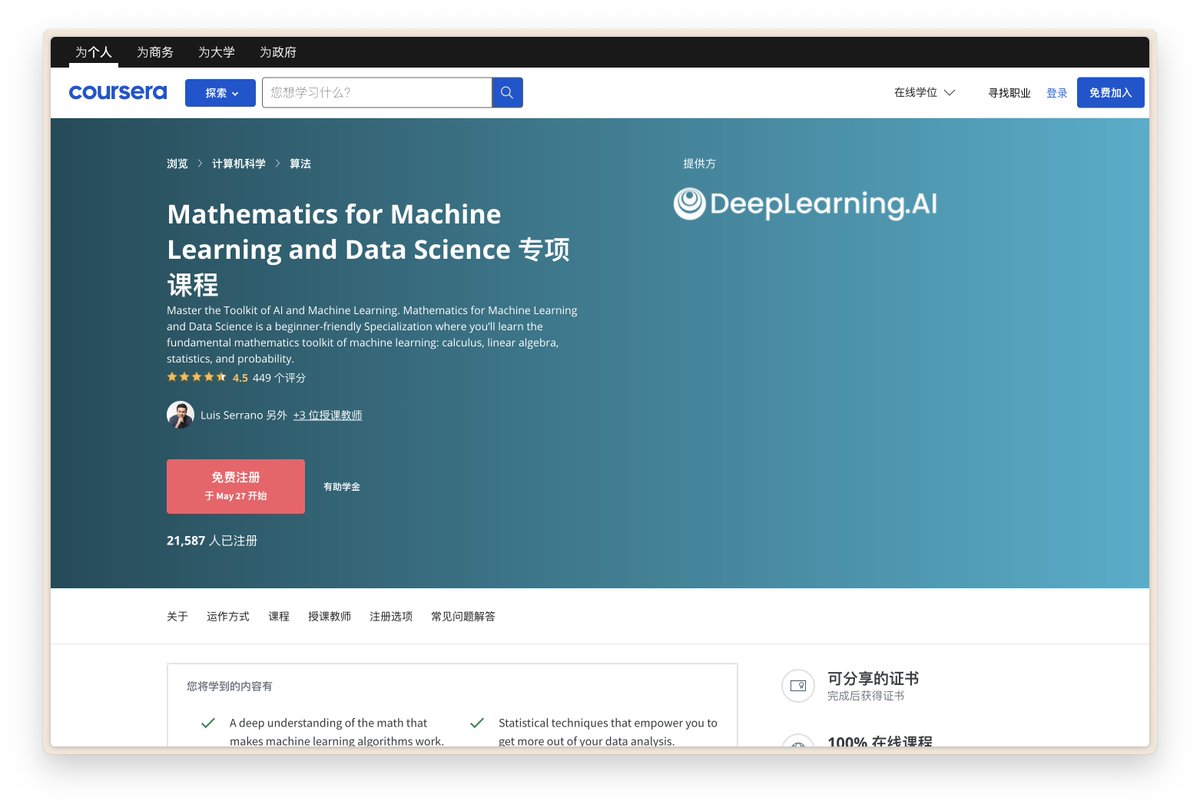Click the 4.5 rating value
The image size is (1200, 811).
click(240, 378)
